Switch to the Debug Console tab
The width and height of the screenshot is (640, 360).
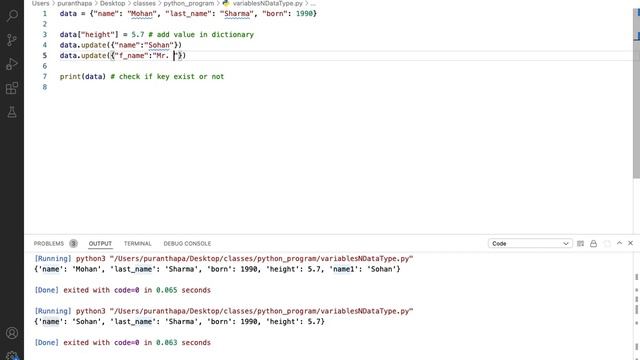pos(187,243)
